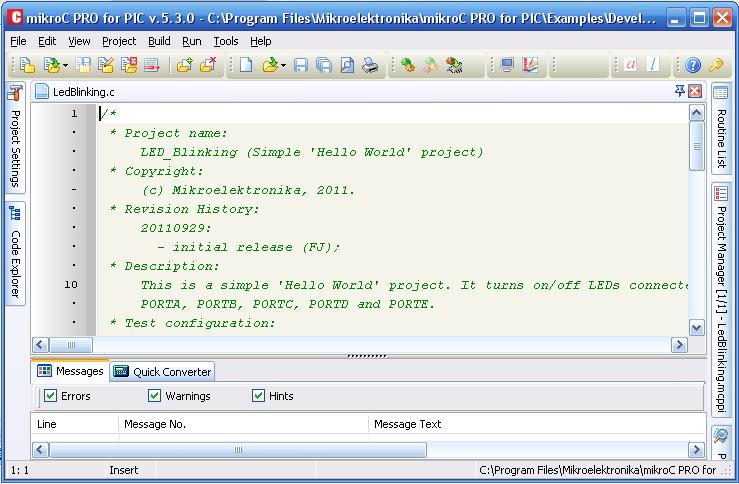Click the Edit Project icon with pencil
The height and width of the screenshot is (484, 739).
pos(106,65)
